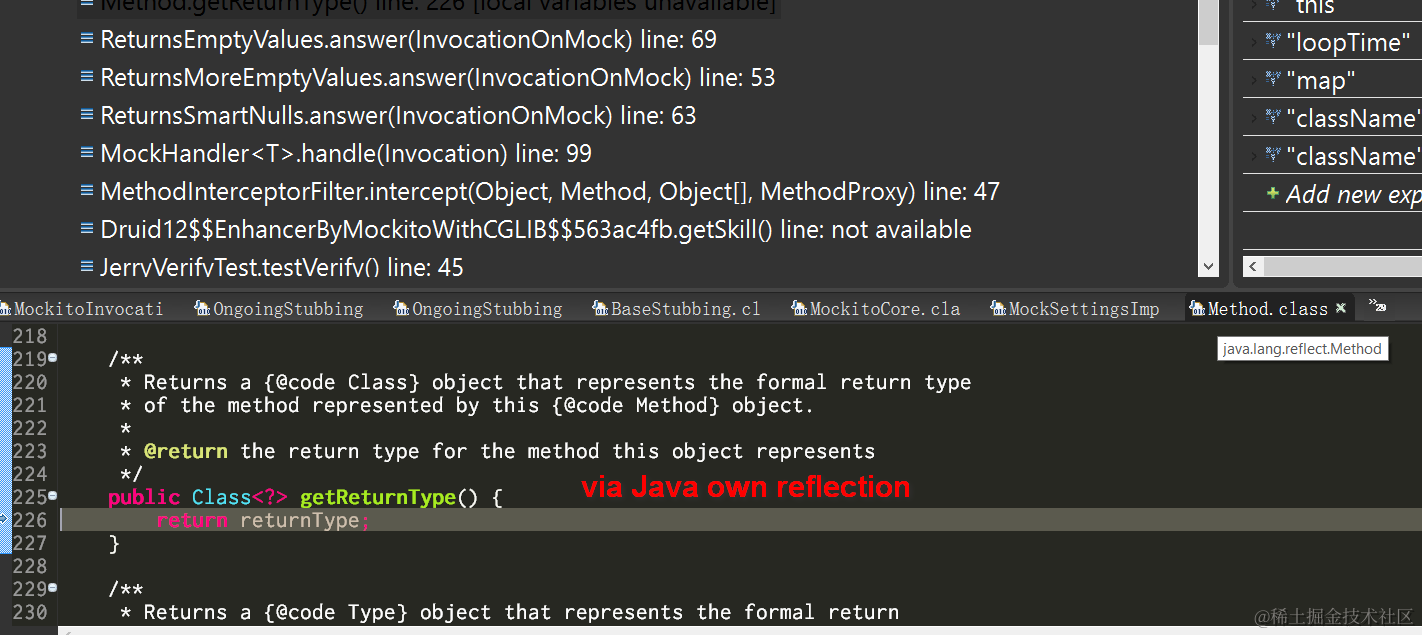The height and width of the screenshot is (635, 1422).
Task: Click green plus icon for new expression
Action: (x=1273, y=193)
